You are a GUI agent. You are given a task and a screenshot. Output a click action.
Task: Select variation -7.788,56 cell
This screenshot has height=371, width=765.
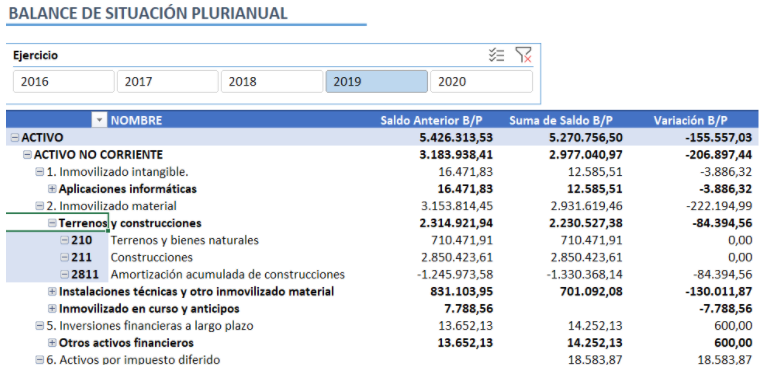(x=725, y=309)
